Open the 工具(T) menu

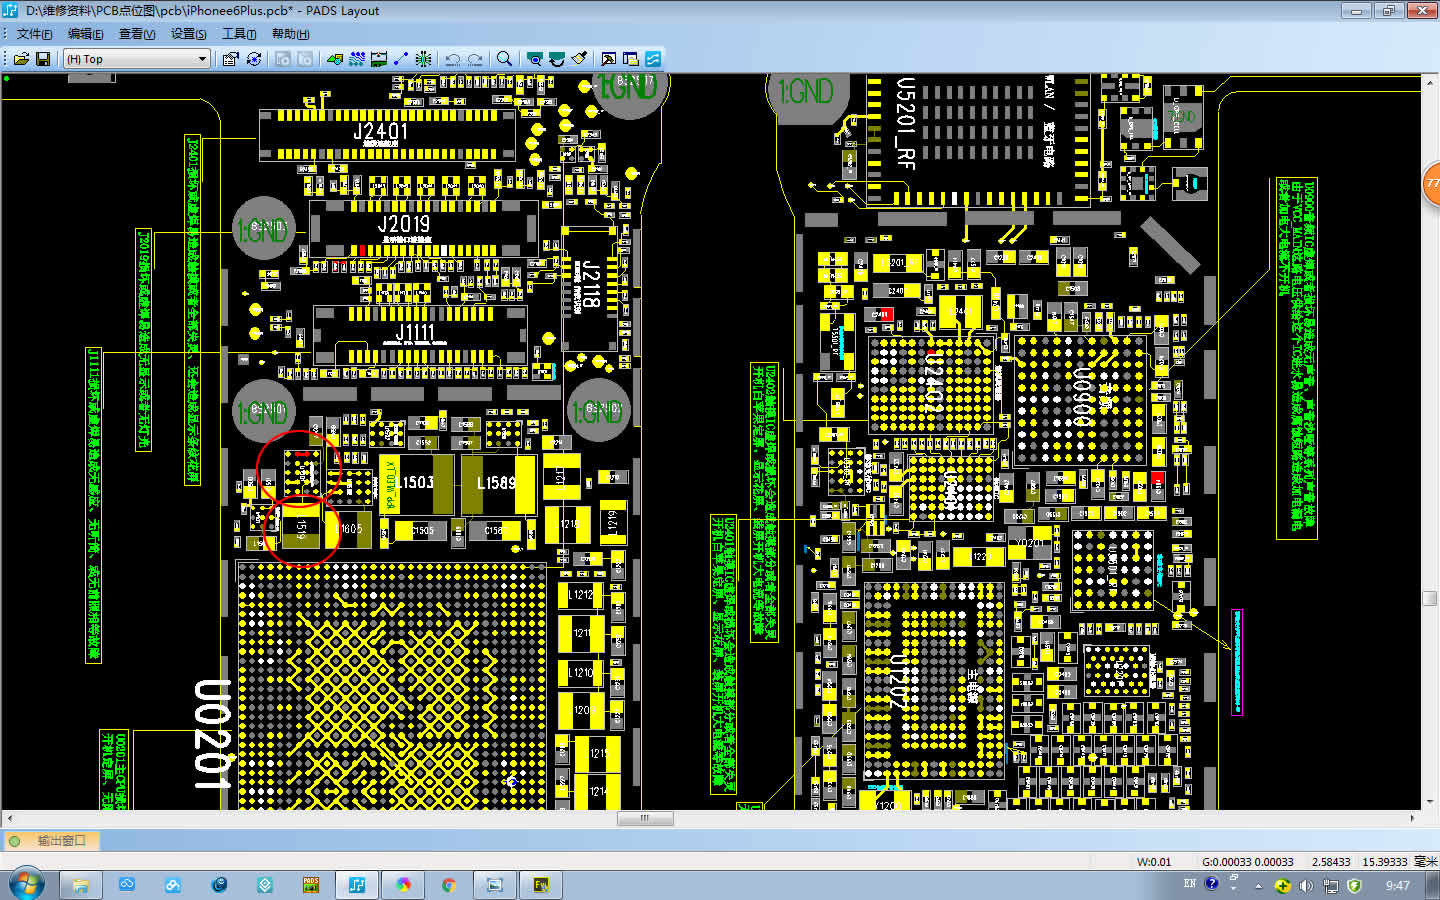pyautogui.click(x=239, y=34)
